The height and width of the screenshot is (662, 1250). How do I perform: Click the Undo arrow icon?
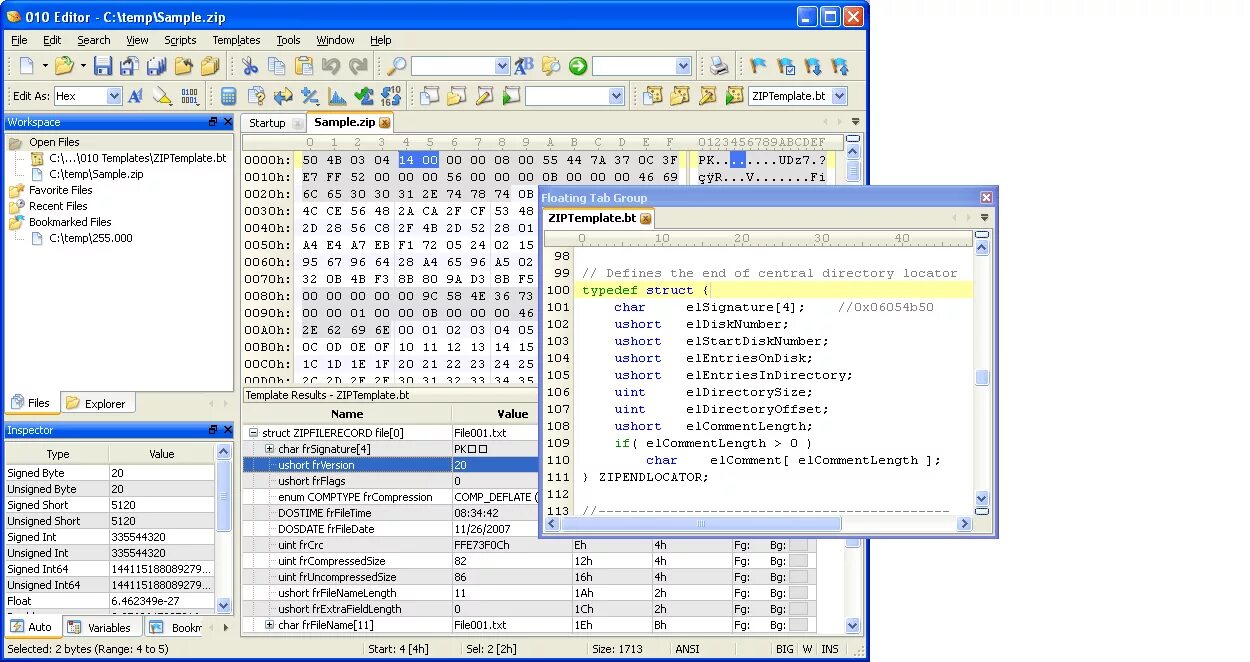coord(331,67)
